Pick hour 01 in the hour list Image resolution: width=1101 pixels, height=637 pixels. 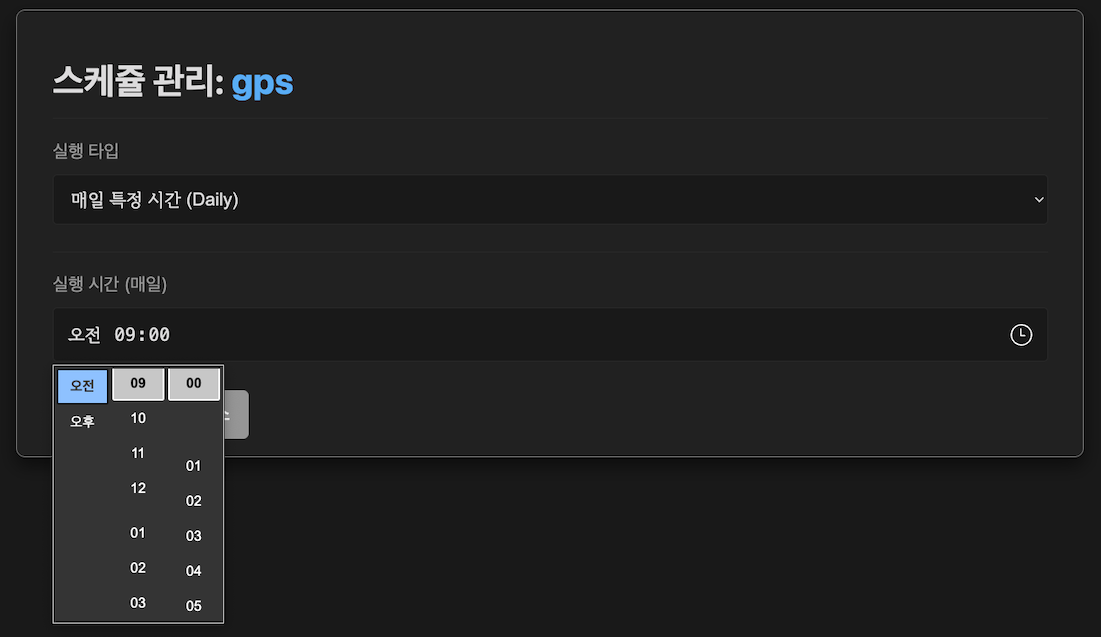(x=137, y=533)
